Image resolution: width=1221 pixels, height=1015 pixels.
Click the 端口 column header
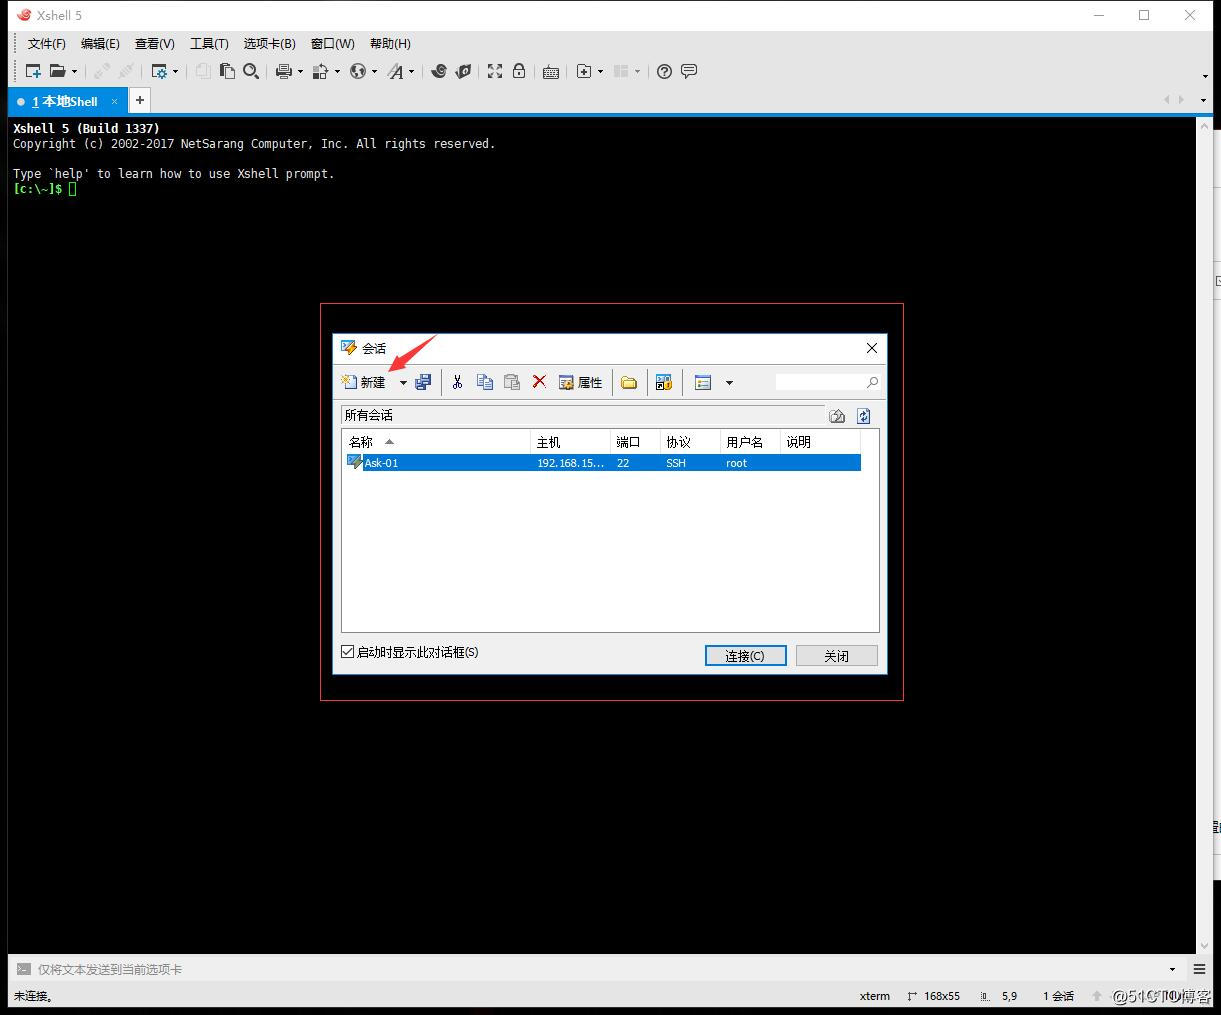point(635,442)
